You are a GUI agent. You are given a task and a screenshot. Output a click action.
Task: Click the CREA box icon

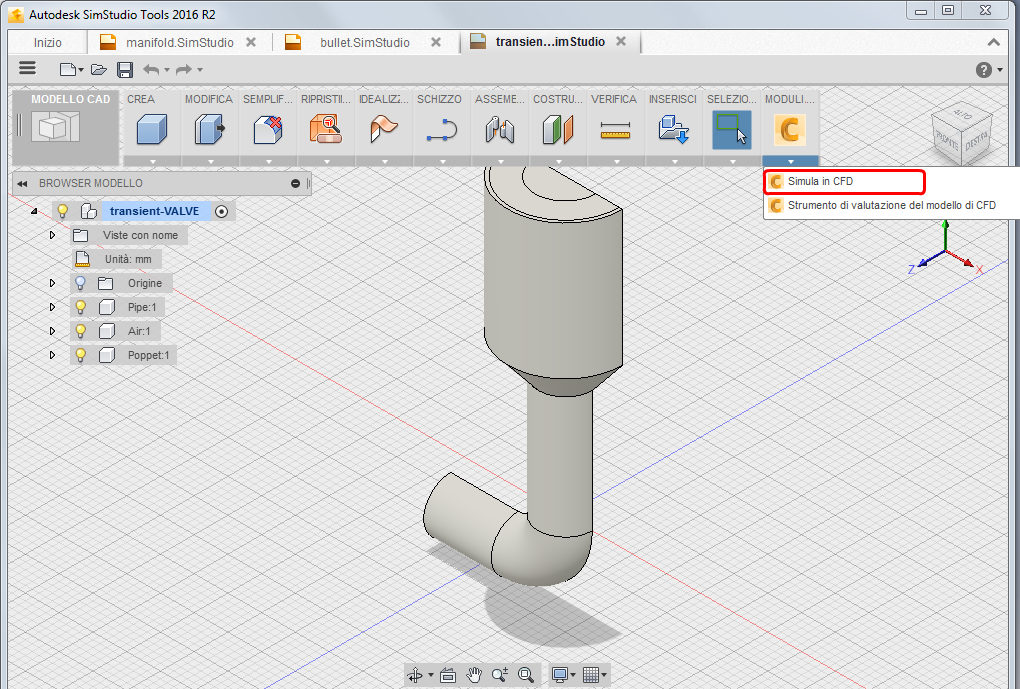[152, 129]
